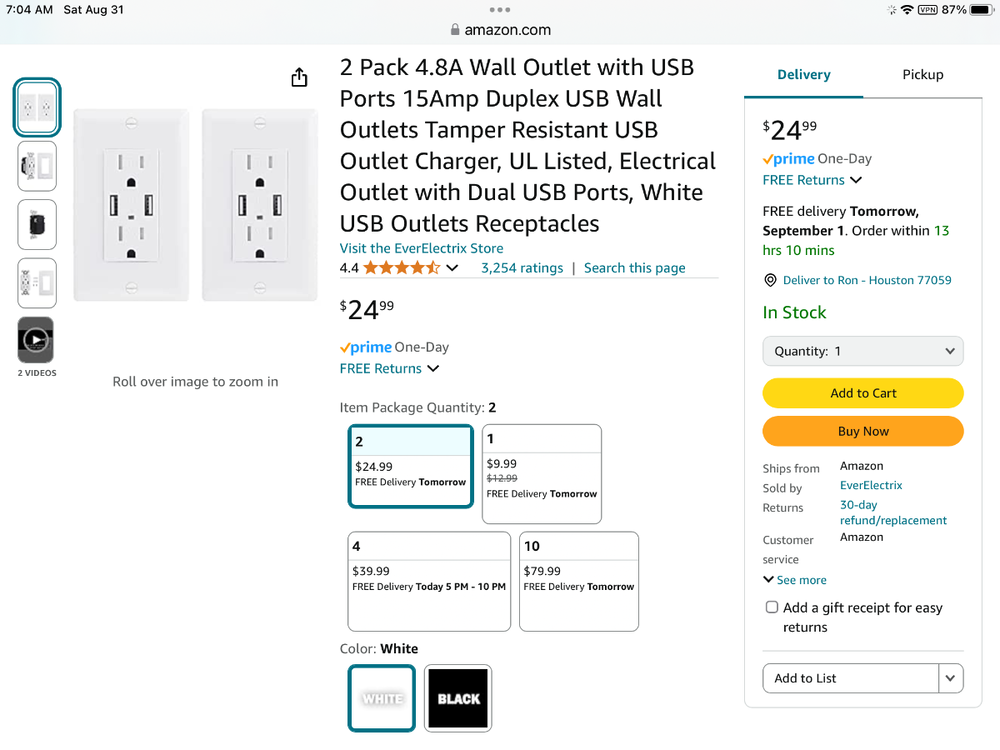Play the product video thumbnail
This screenshot has height=750, width=1000.
pyautogui.click(x=36, y=340)
